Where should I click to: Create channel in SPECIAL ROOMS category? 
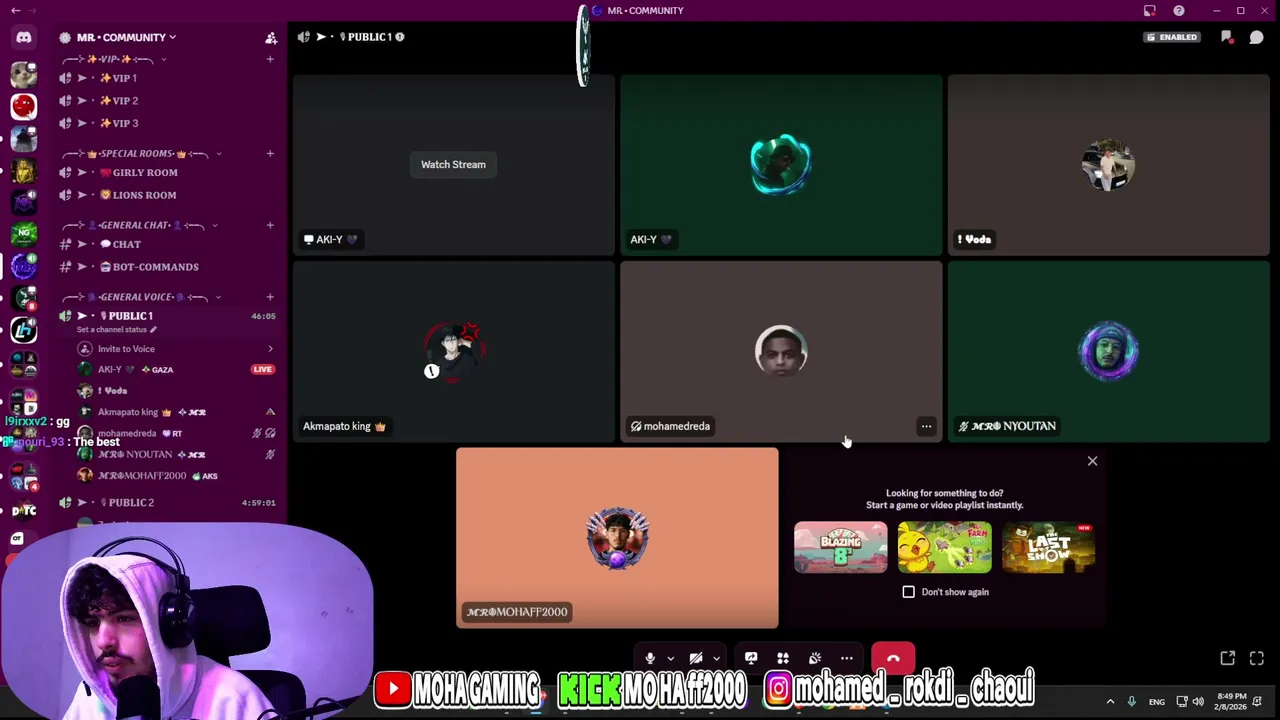[x=270, y=154]
